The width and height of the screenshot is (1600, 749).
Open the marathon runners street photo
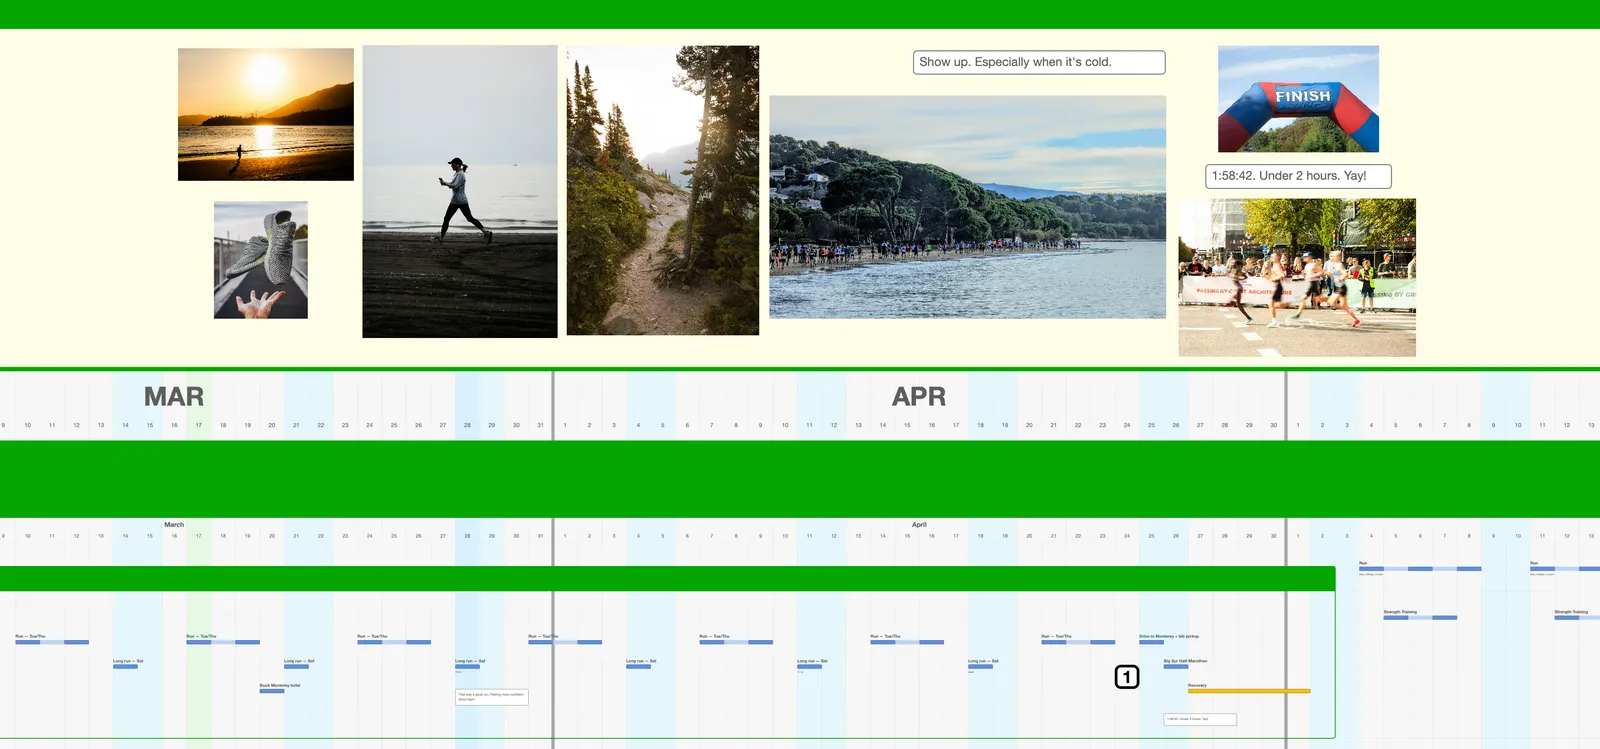[1297, 277]
